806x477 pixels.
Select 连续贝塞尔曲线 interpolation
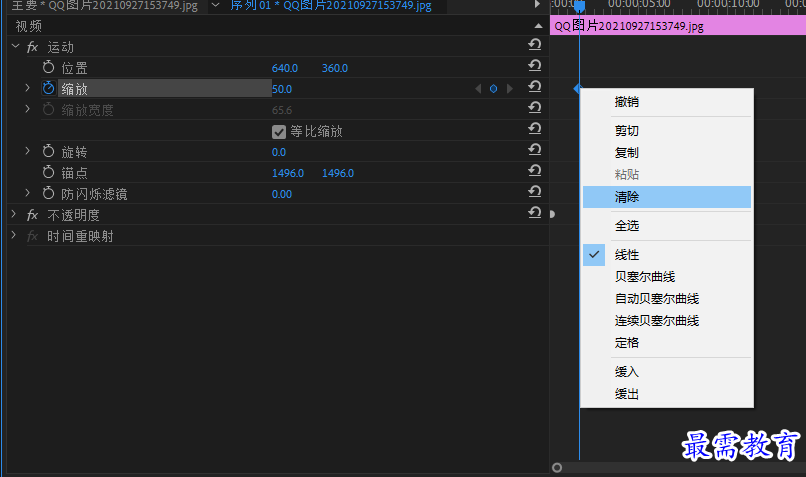(x=667, y=321)
